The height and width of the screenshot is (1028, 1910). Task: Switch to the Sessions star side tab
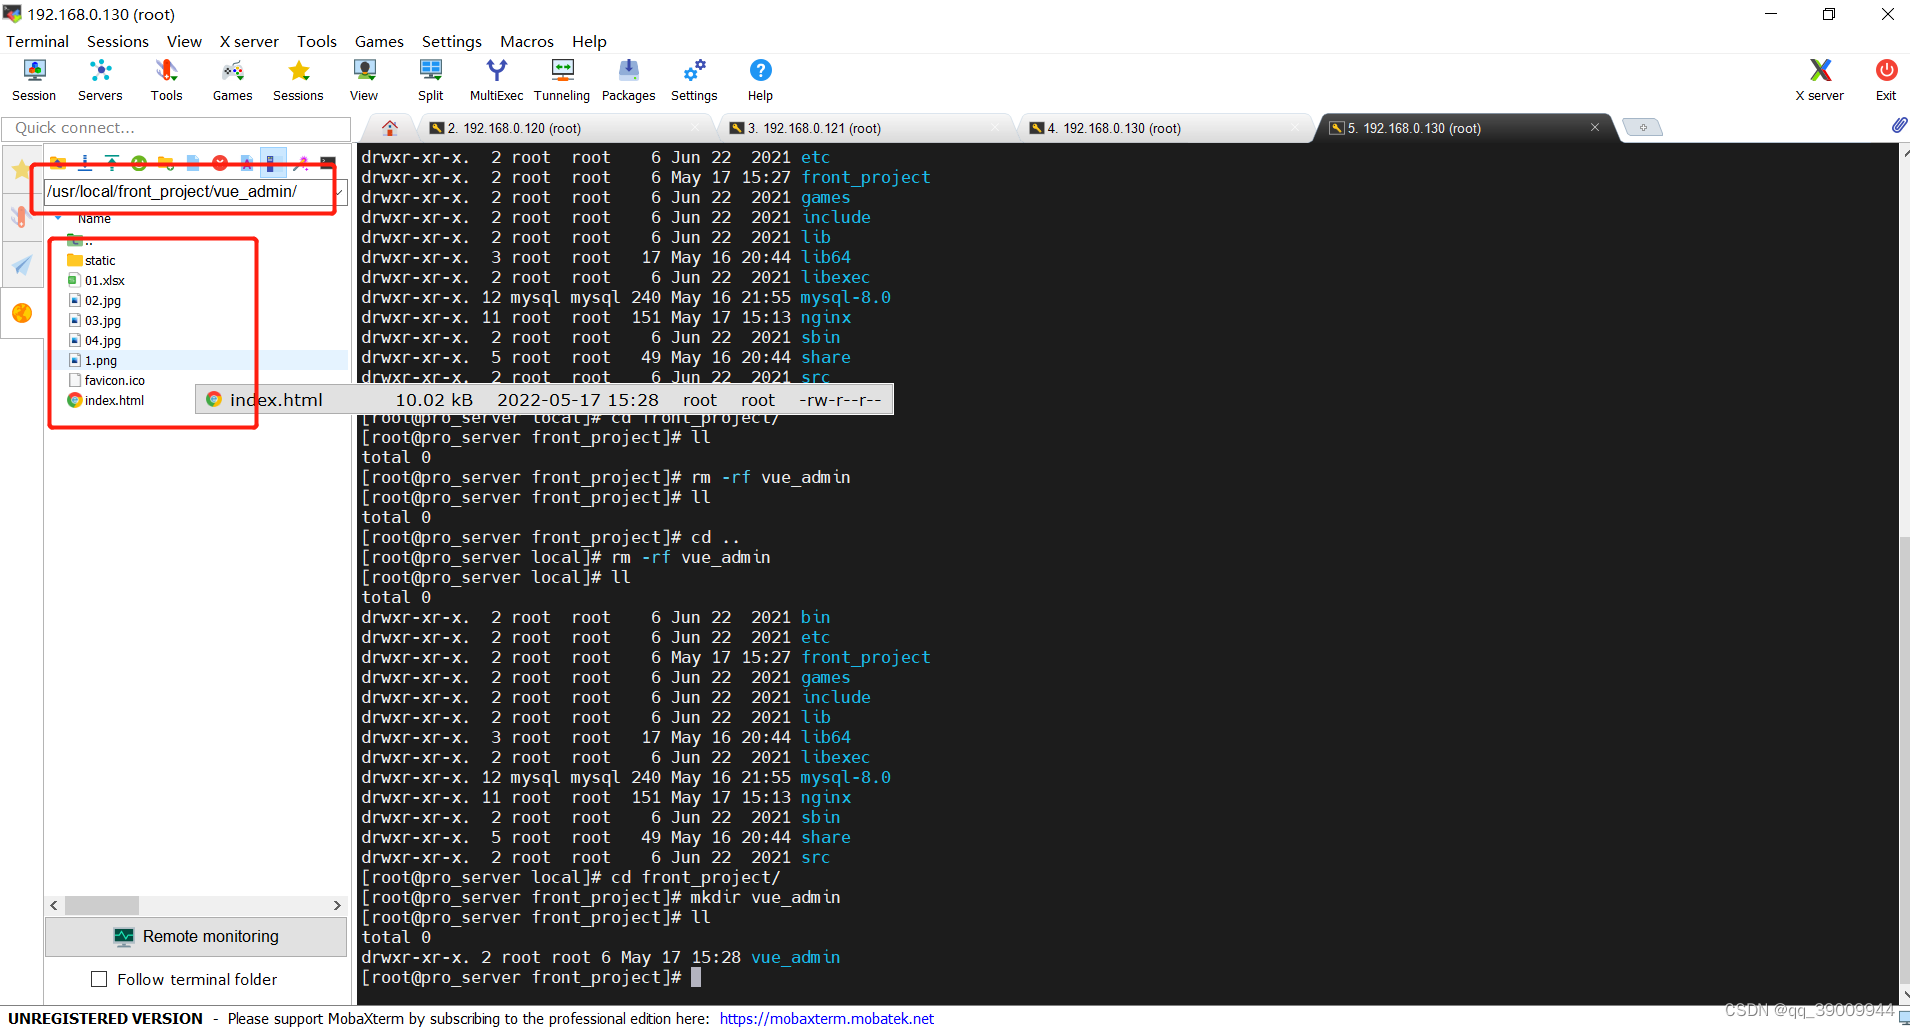click(21, 169)
